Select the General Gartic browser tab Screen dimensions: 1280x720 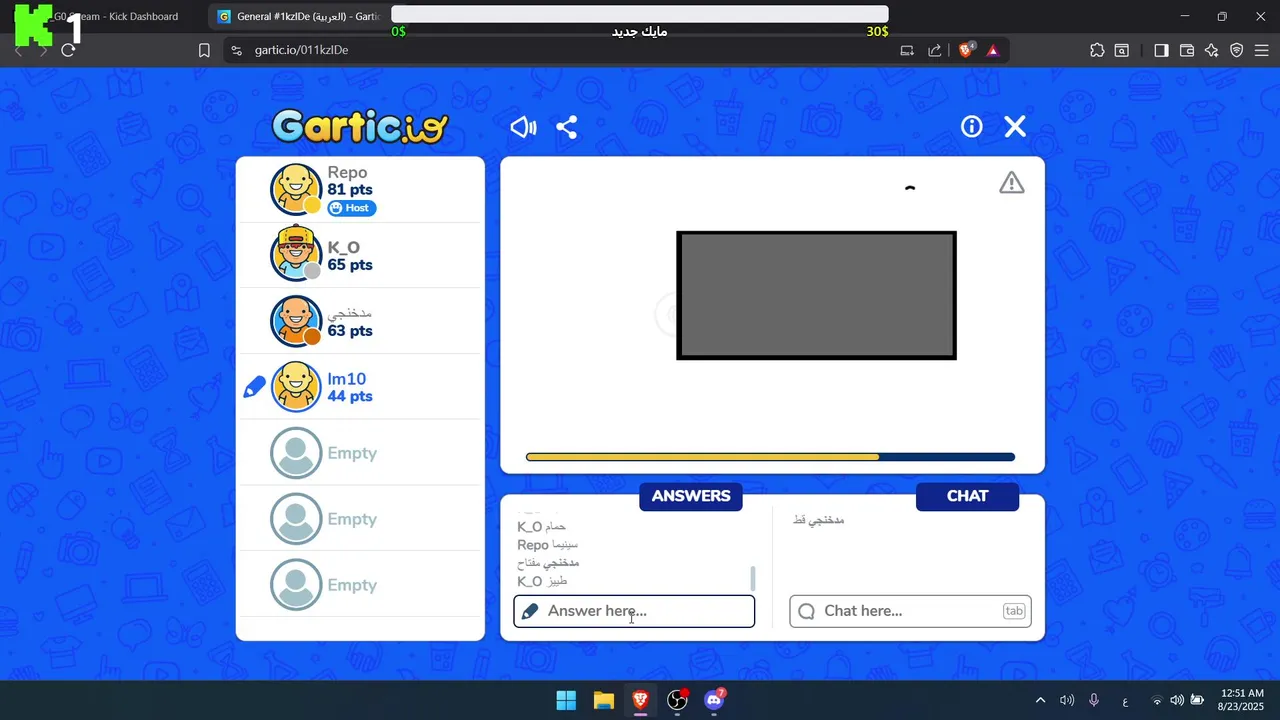coord(298,16)
